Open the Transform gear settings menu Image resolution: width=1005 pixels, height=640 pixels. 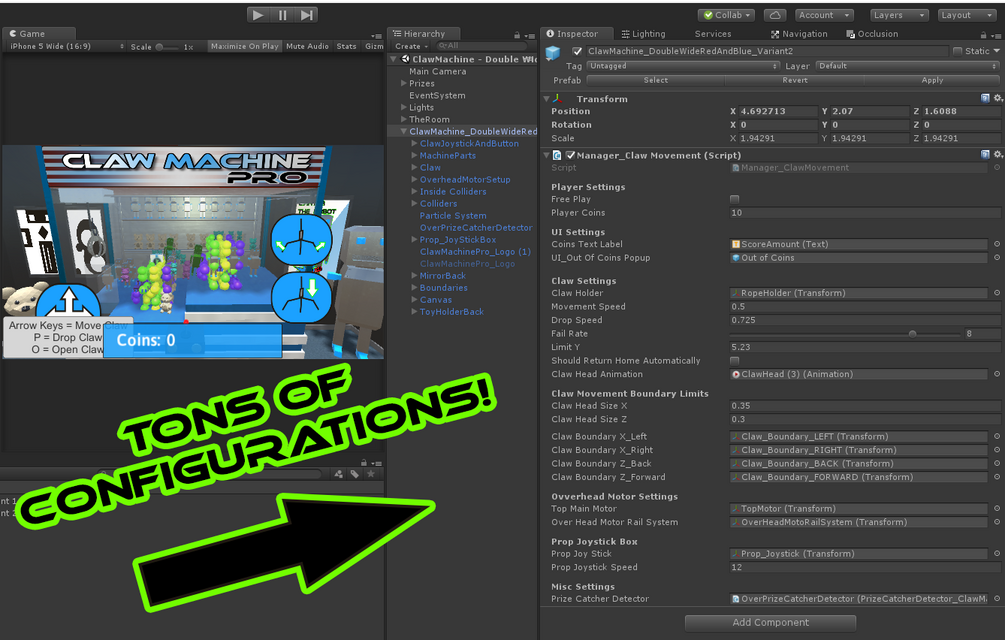click(998, 98)
